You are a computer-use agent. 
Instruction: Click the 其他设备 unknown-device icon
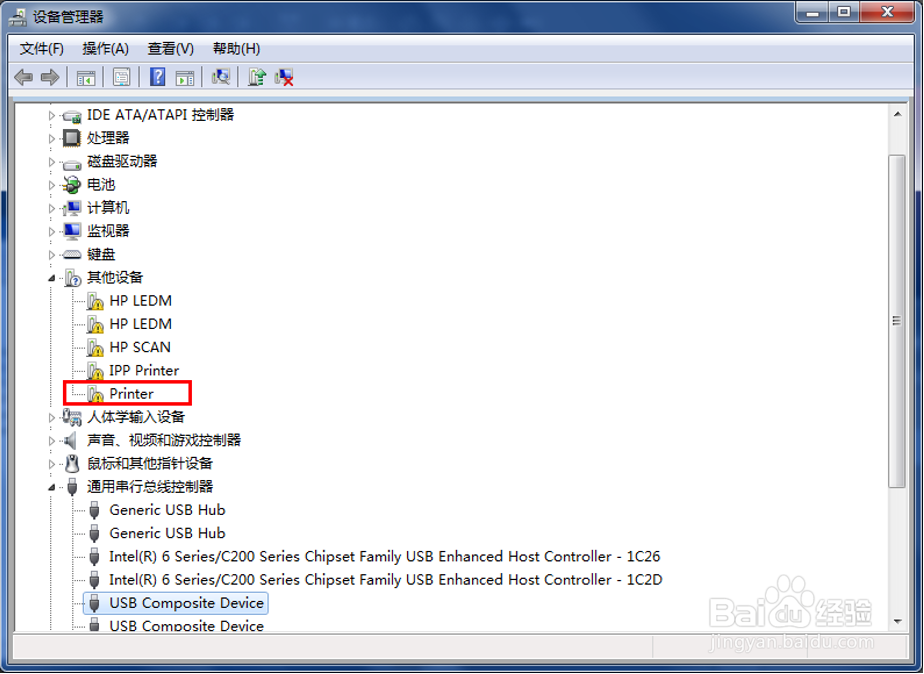(72, 277)
